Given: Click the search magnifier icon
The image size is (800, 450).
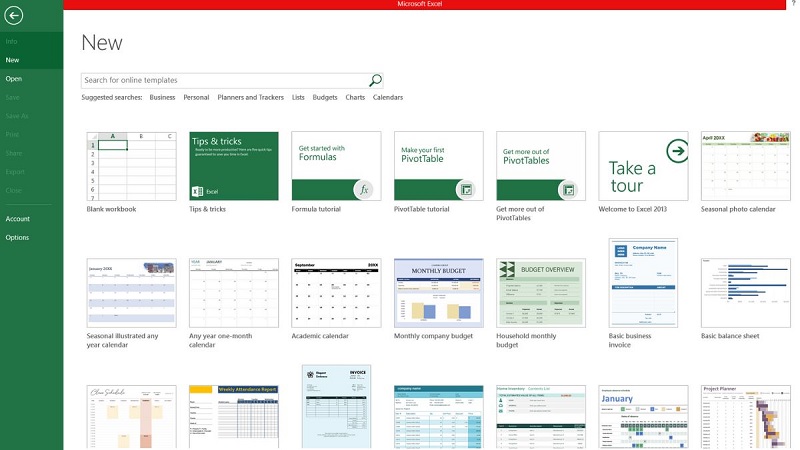Looking at the screenshot, I should [375, 80].
